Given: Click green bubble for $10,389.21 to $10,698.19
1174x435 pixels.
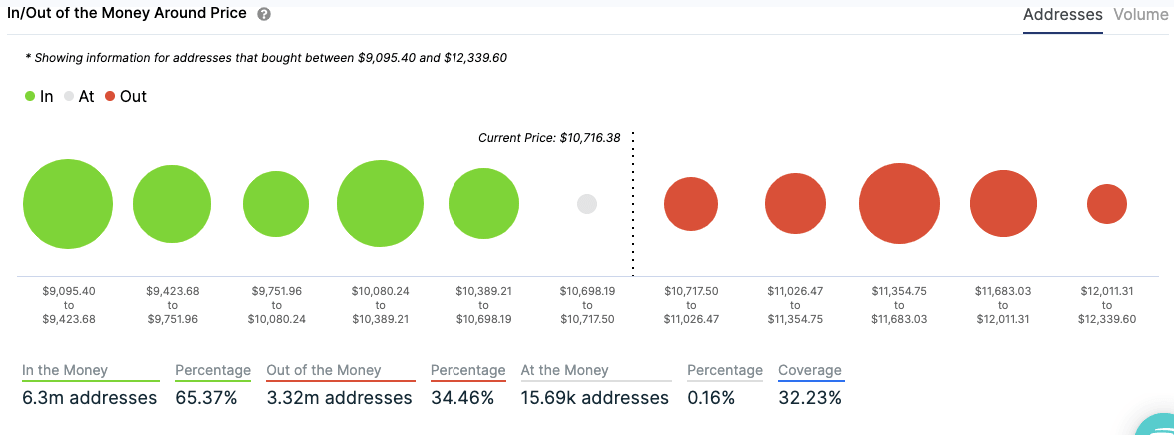Looking at the screenshot, I should coord(484,204).
